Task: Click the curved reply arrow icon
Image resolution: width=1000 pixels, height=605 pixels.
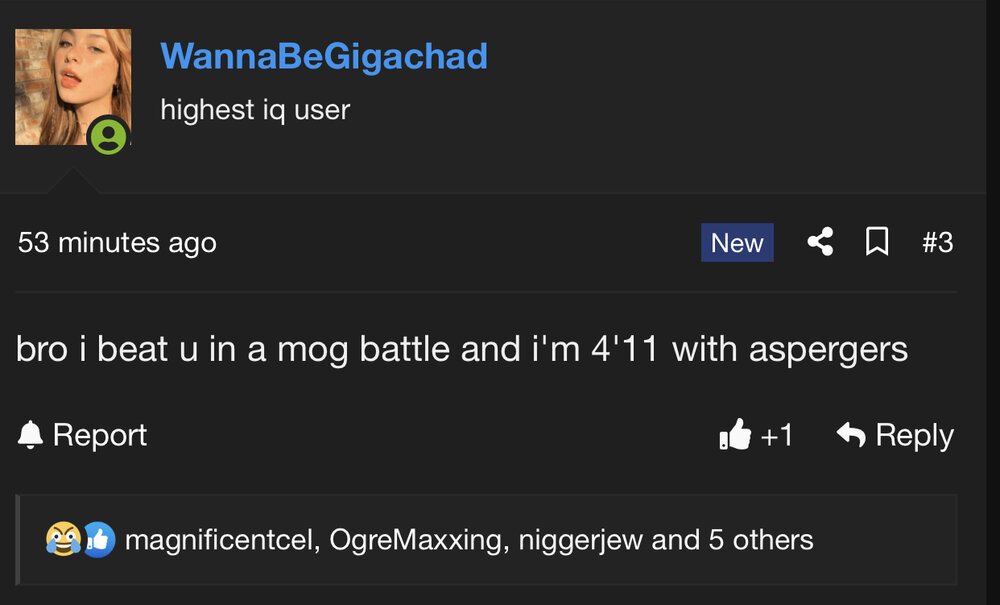Action: (x=851, y=435)
